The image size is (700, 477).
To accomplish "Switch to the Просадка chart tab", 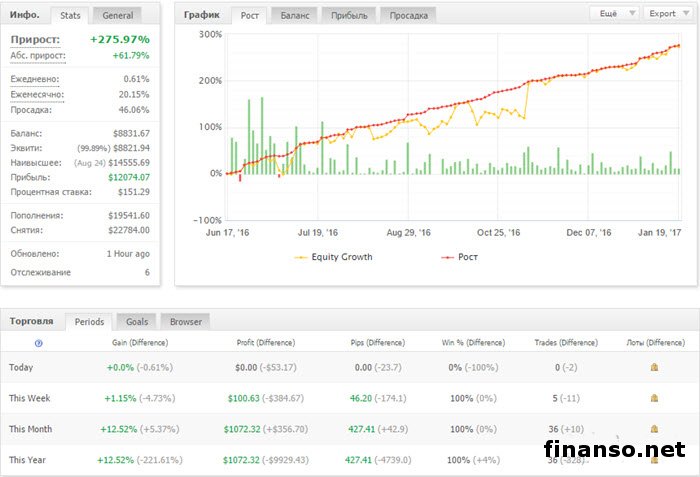I will [x=411, y=15].
